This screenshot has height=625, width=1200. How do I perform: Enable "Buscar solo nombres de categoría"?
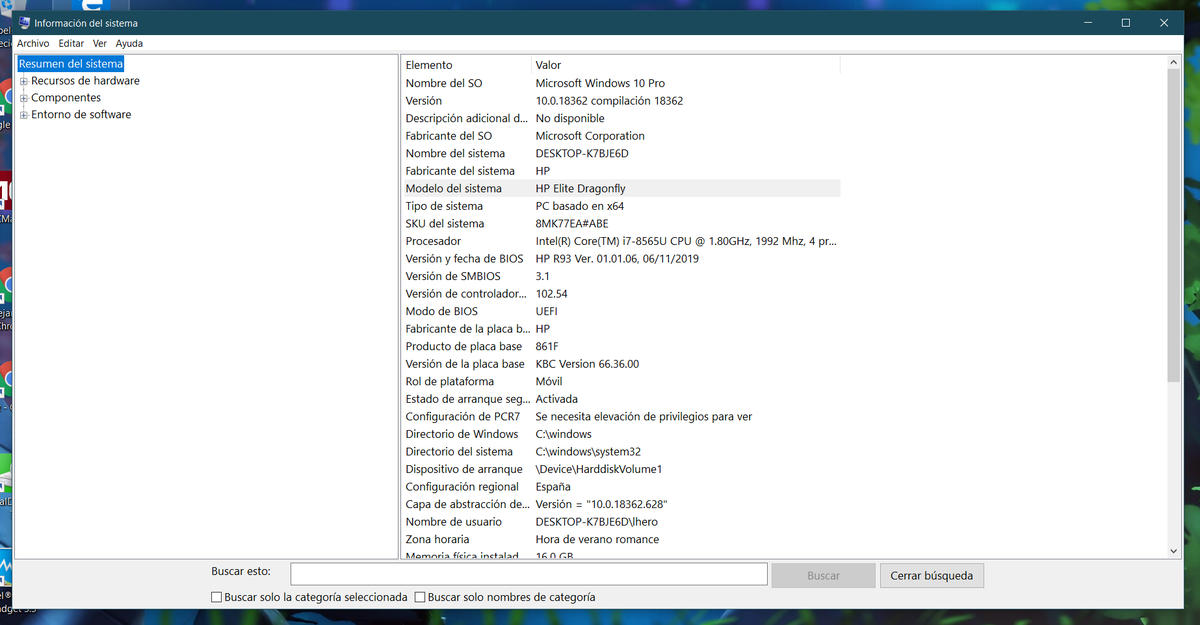419,596
